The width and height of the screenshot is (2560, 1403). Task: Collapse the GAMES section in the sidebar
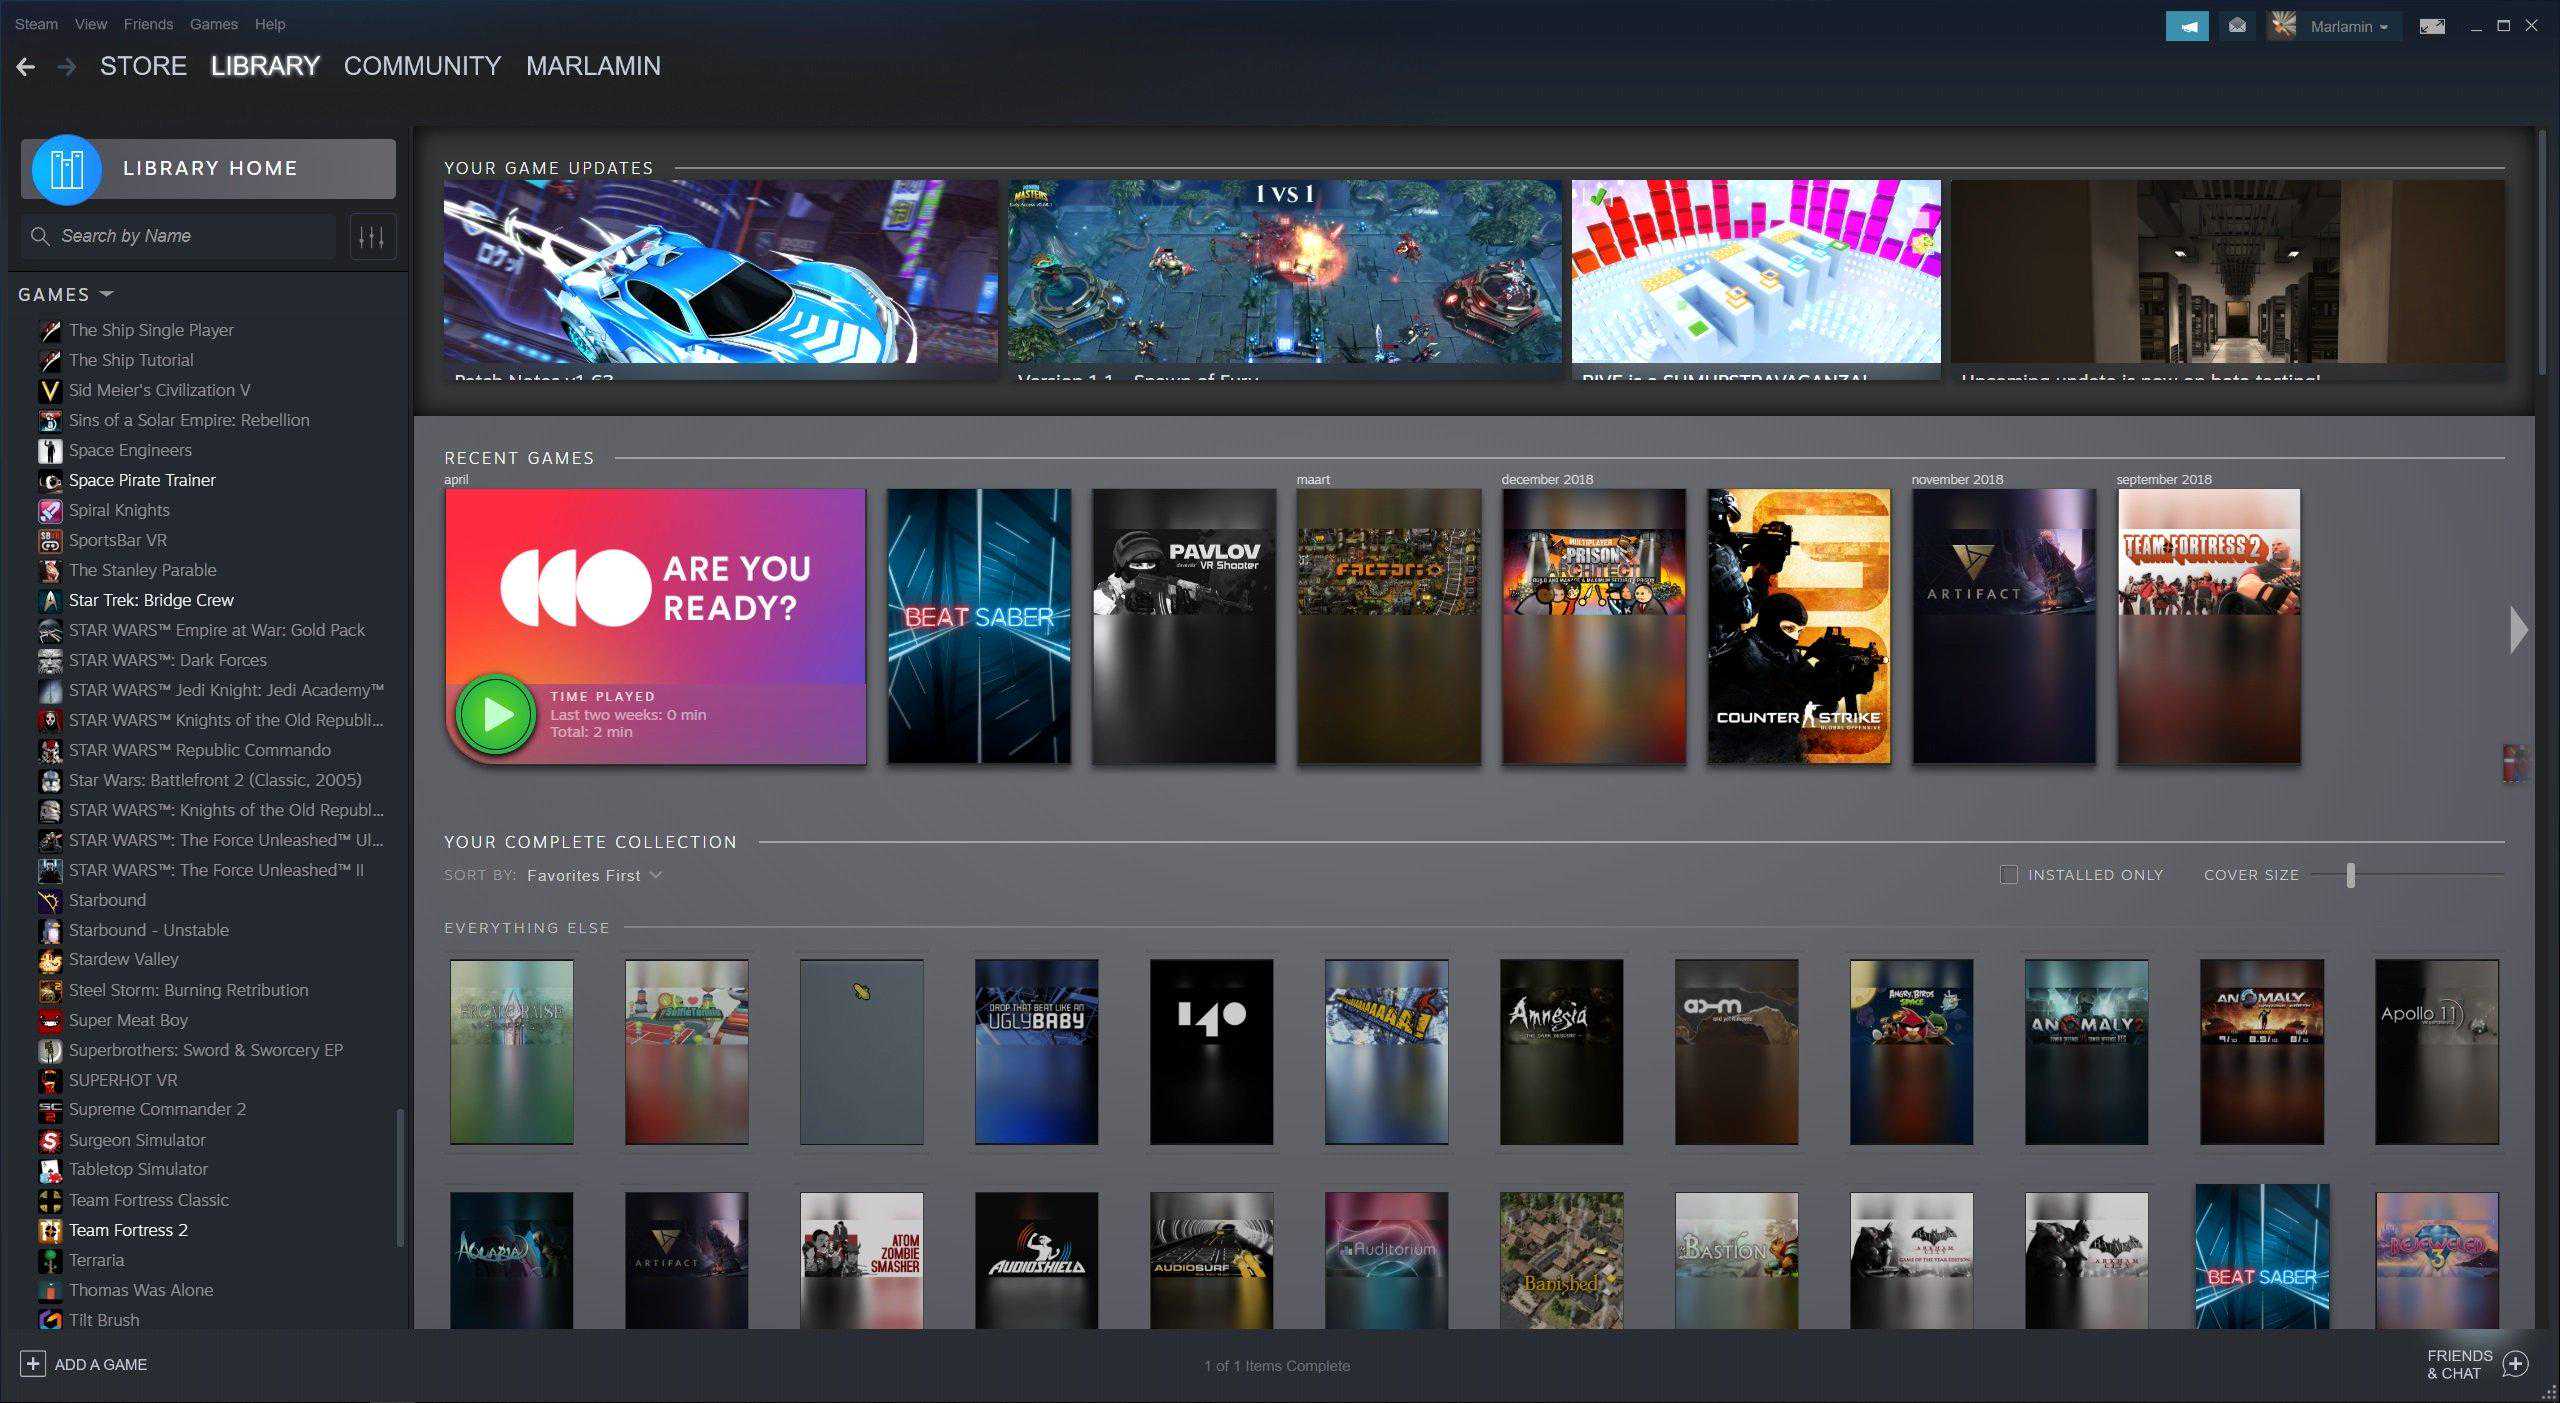(105, 294)
